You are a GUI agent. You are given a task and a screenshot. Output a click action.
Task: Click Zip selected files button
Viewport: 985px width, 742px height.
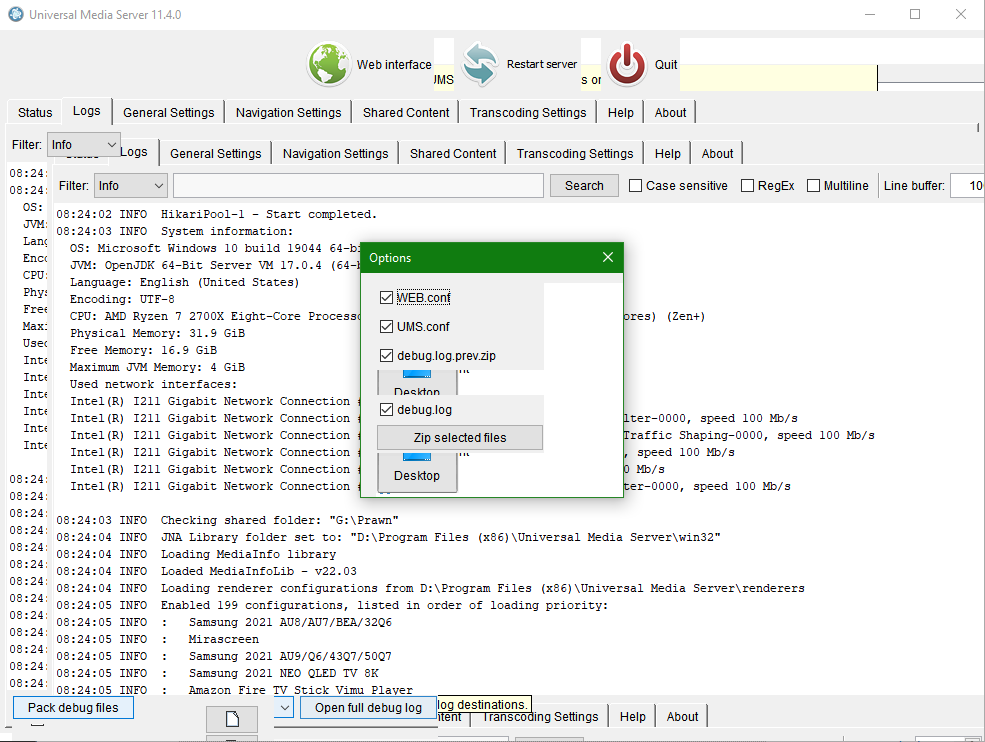(460, 437)
